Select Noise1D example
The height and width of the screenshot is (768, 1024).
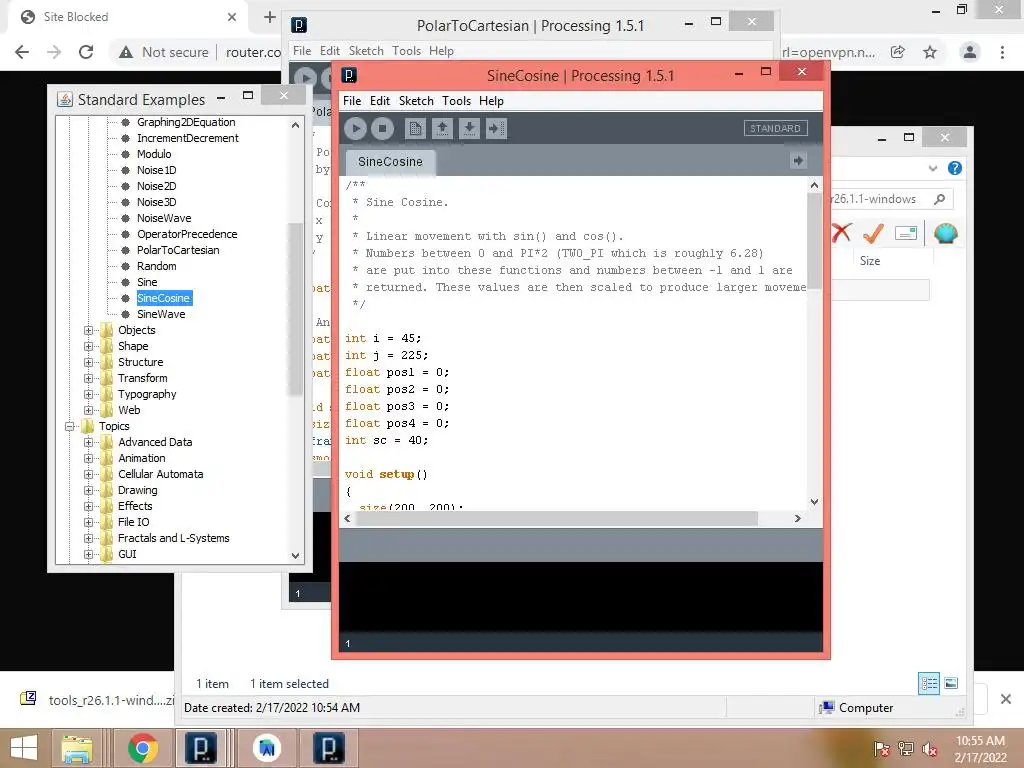(157, 170)
